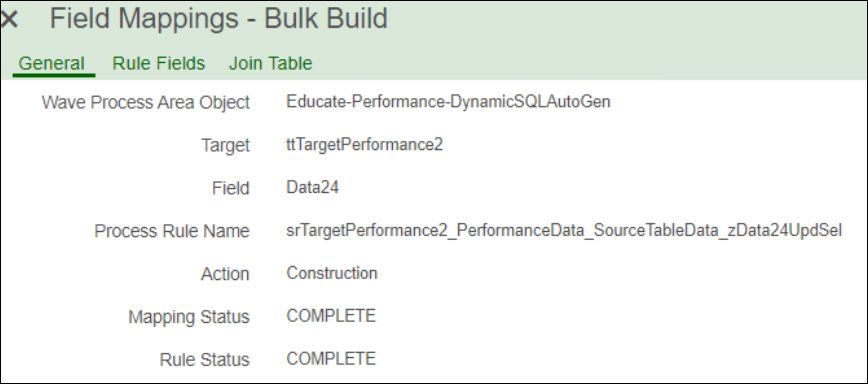Click the Rule Status label
Viewport: 868px width, 384px height.
204,360
